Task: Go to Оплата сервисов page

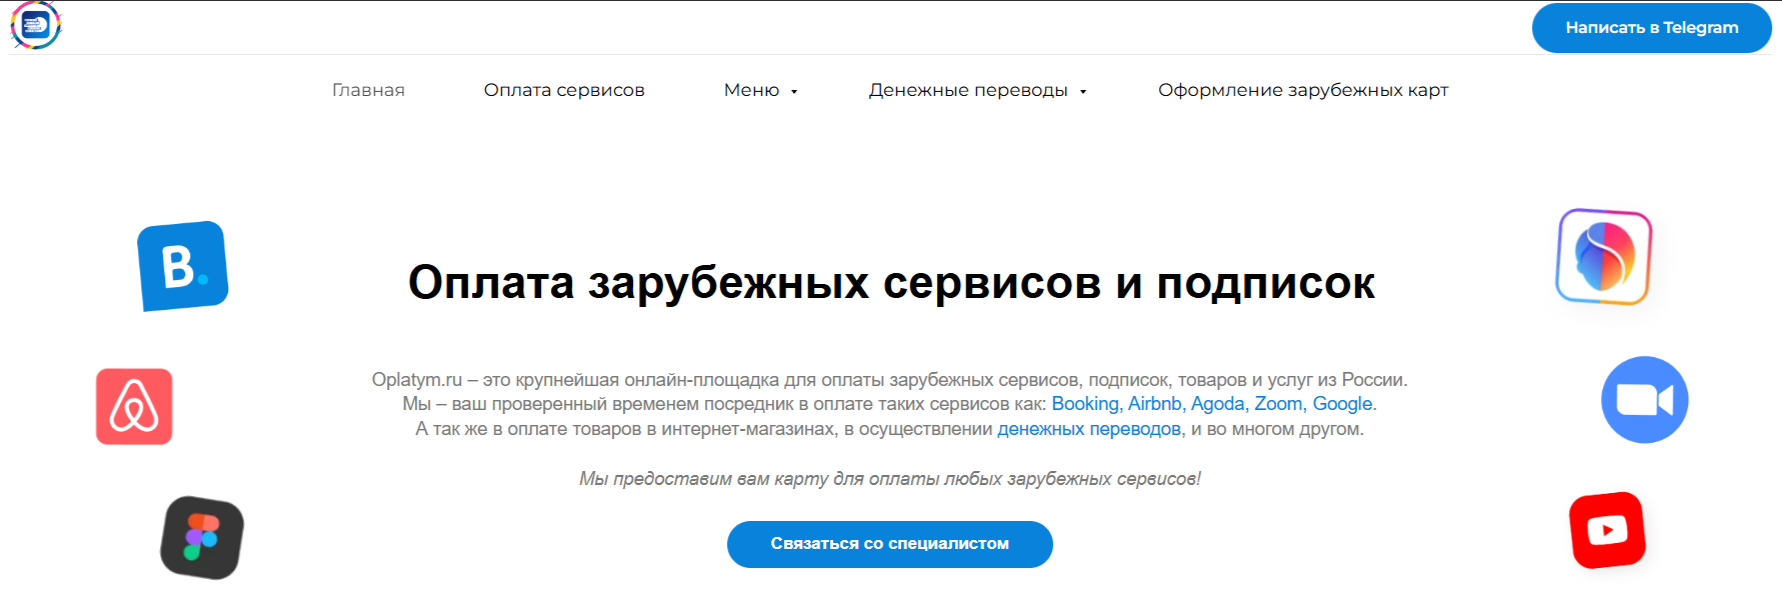Action: (564, 90)
